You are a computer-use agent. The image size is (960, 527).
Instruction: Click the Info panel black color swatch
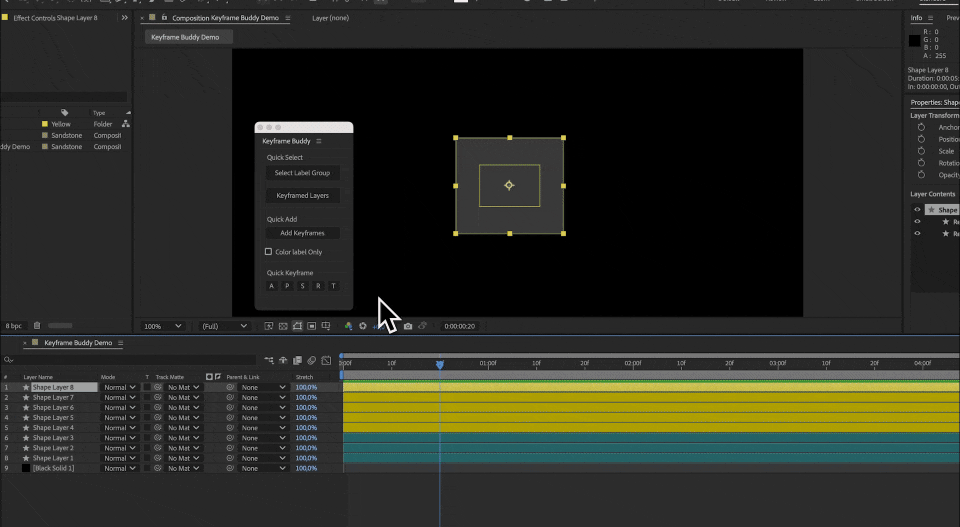pos(914,41)
